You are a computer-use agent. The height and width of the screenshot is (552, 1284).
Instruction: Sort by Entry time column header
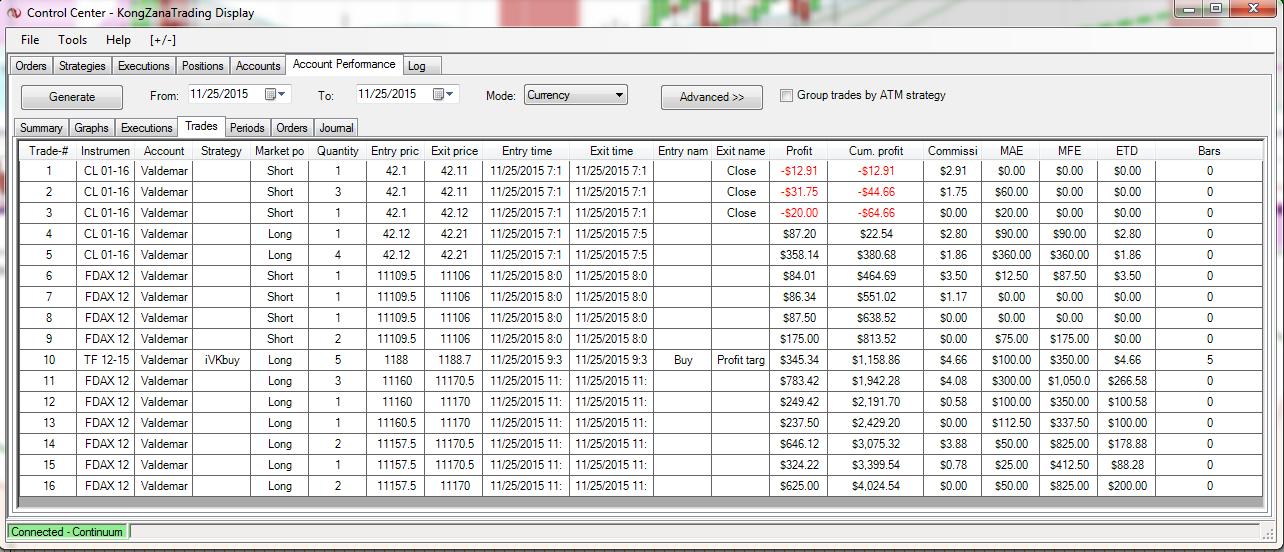click(x=526, y=151)
